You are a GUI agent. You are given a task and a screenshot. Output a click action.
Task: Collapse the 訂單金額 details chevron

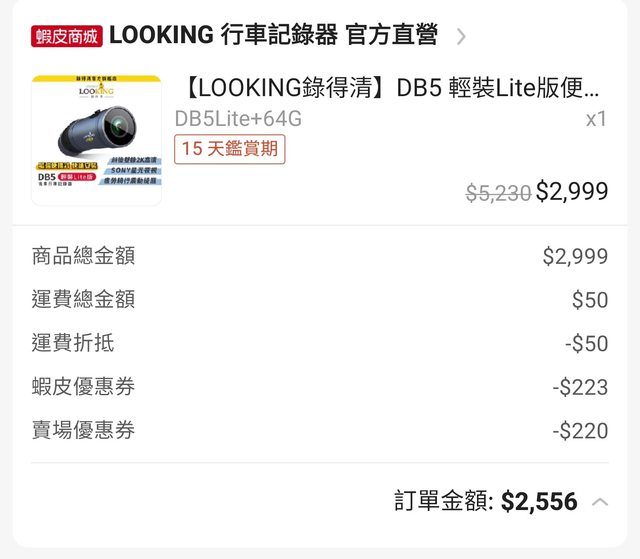[x=600, y=501]
